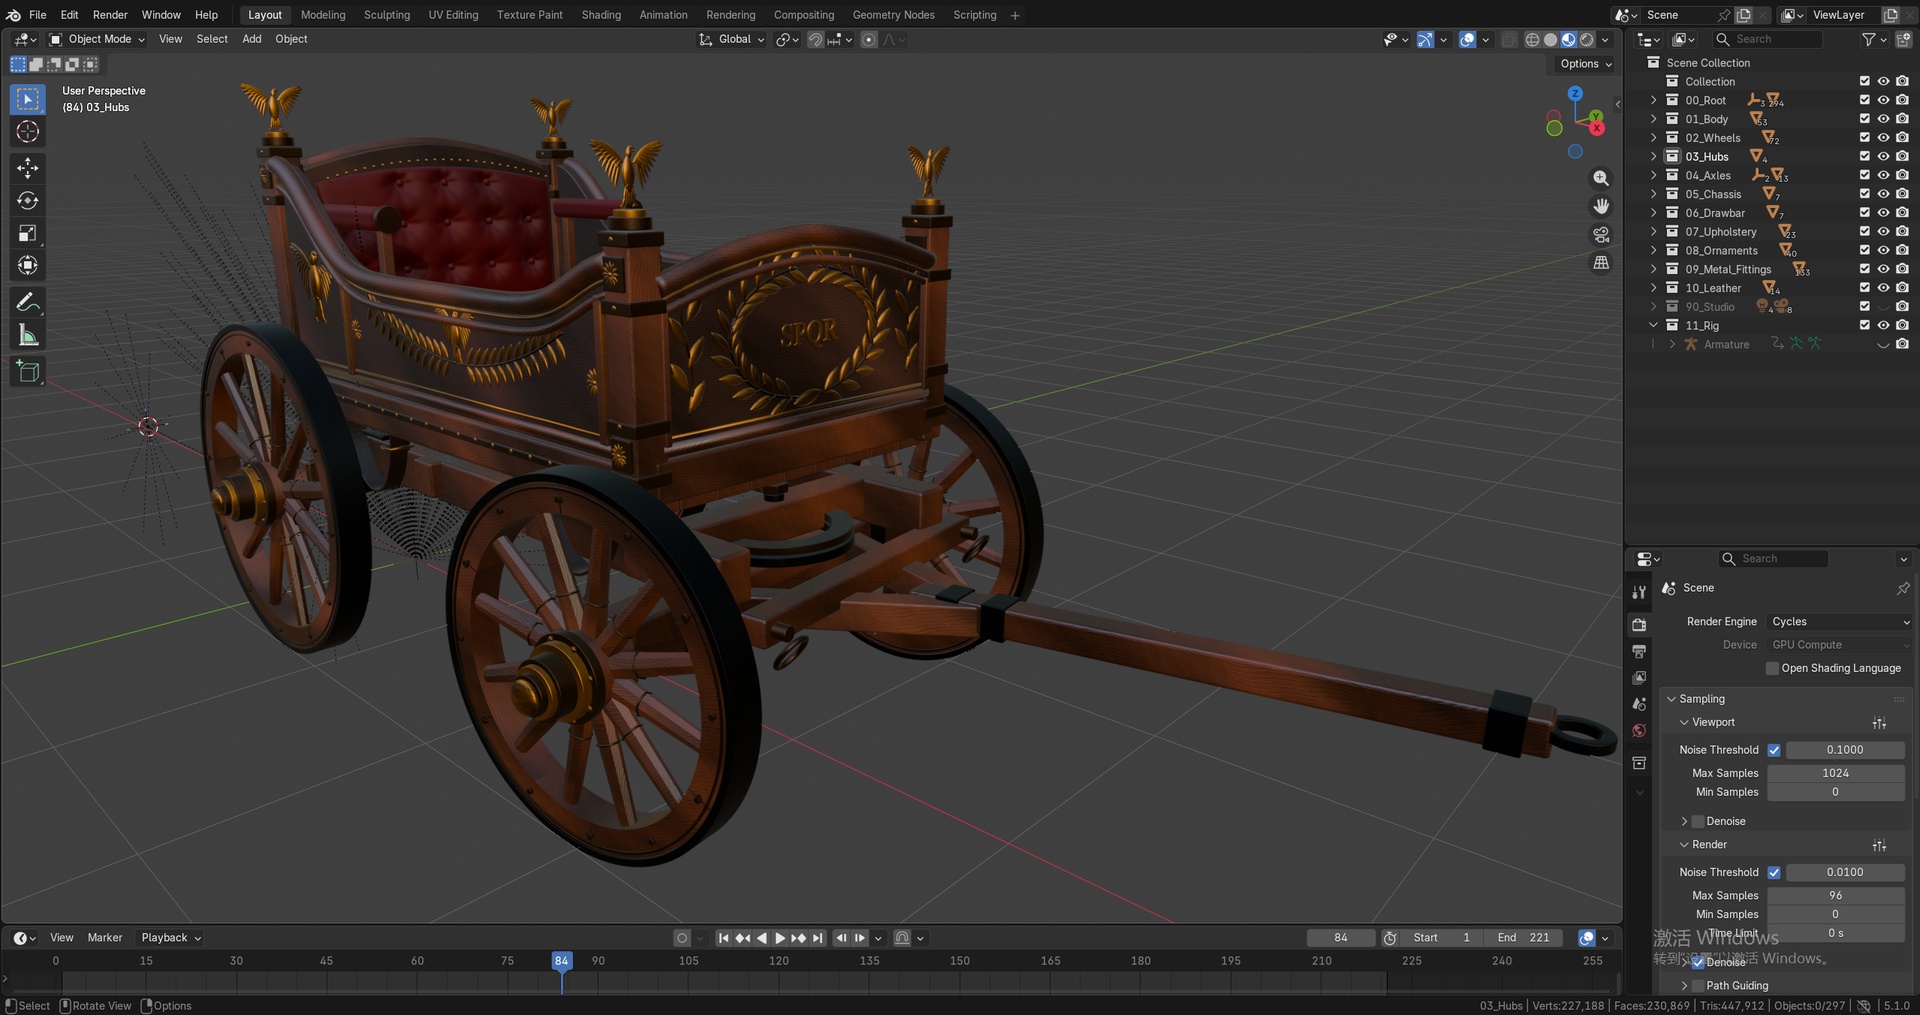This screenshot has width=1920, height=1015.
Task: Expand the 04_Axles collection
Action: 1654,176
